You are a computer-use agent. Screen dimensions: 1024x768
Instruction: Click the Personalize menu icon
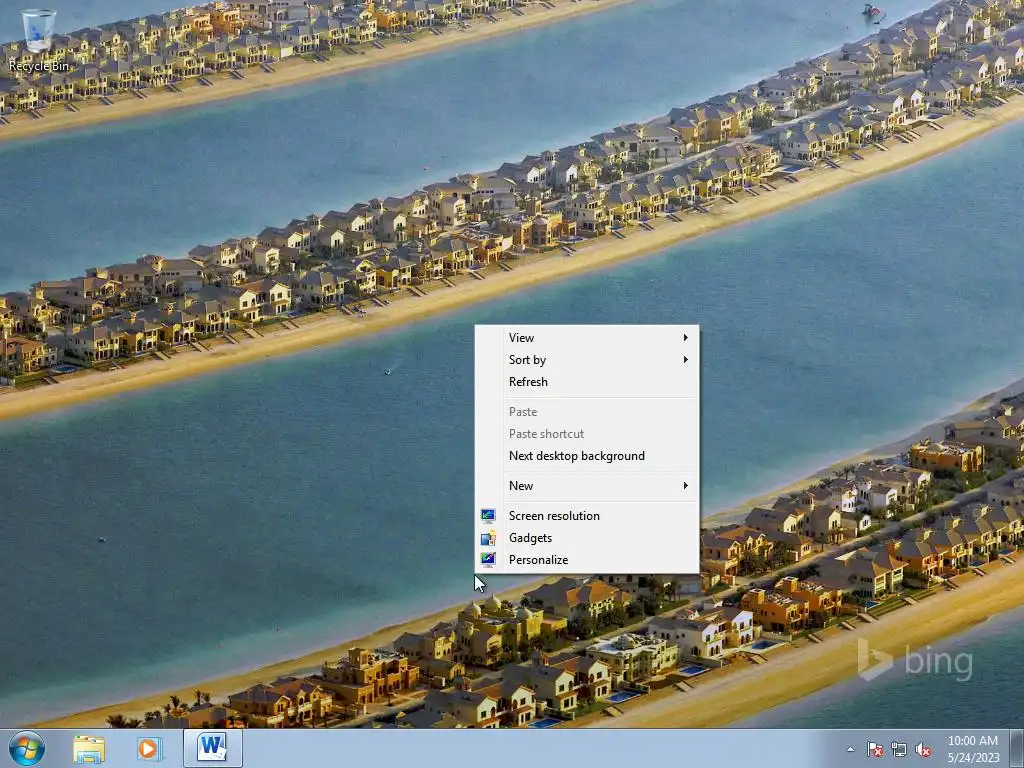click(x=488, y=560)
